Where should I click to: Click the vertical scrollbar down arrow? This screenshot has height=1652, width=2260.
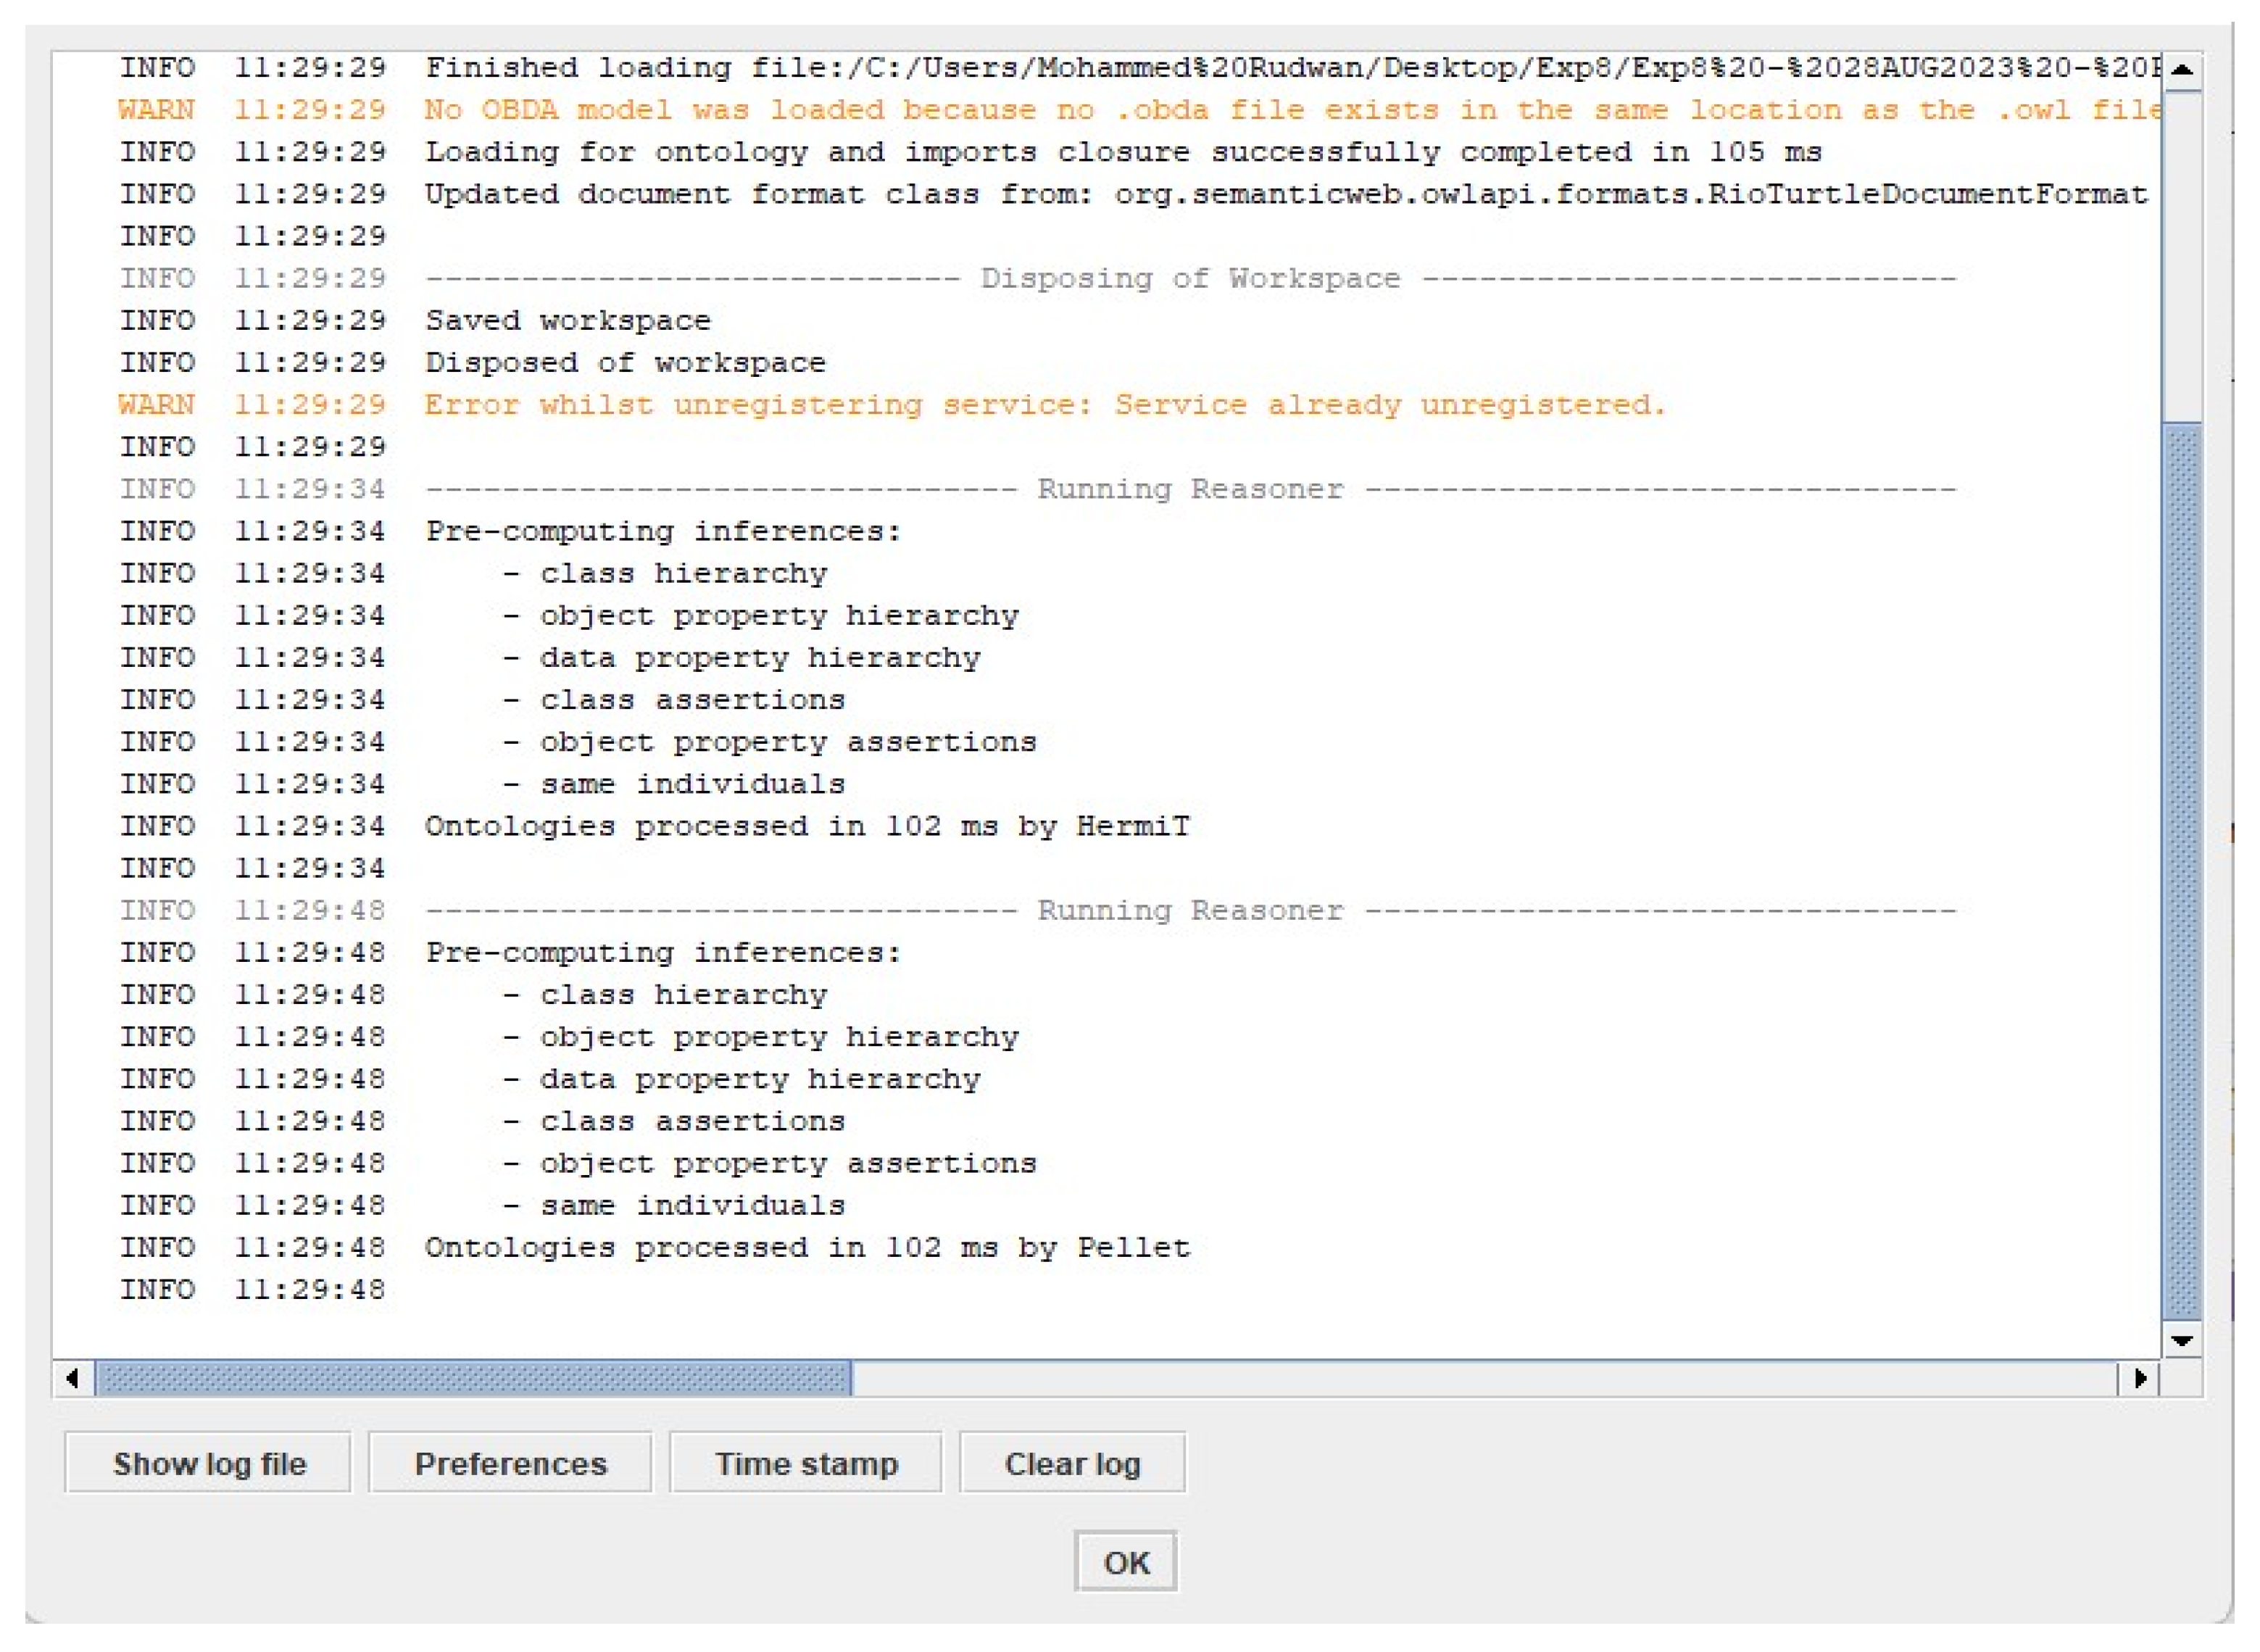click(2182, 1340)
